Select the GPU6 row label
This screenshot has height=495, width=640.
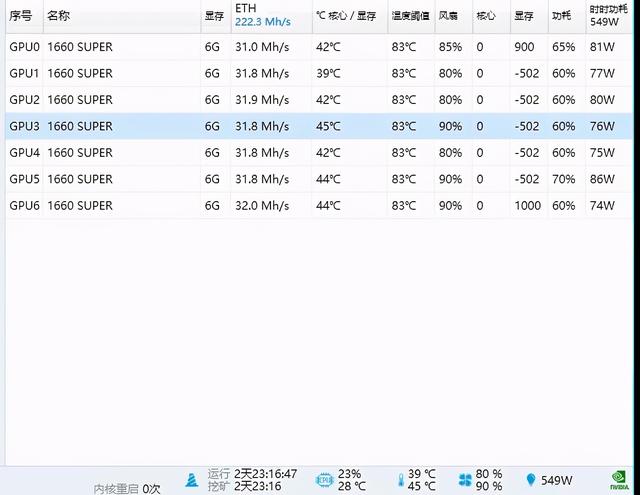(24, 206)
